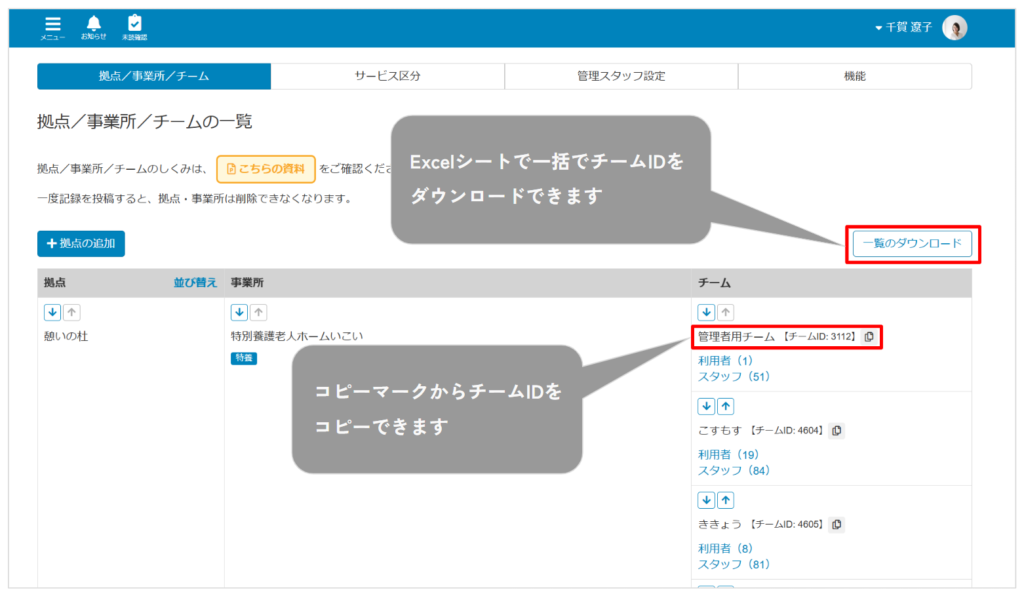Click the user profile avatar photo

point(955,27)
